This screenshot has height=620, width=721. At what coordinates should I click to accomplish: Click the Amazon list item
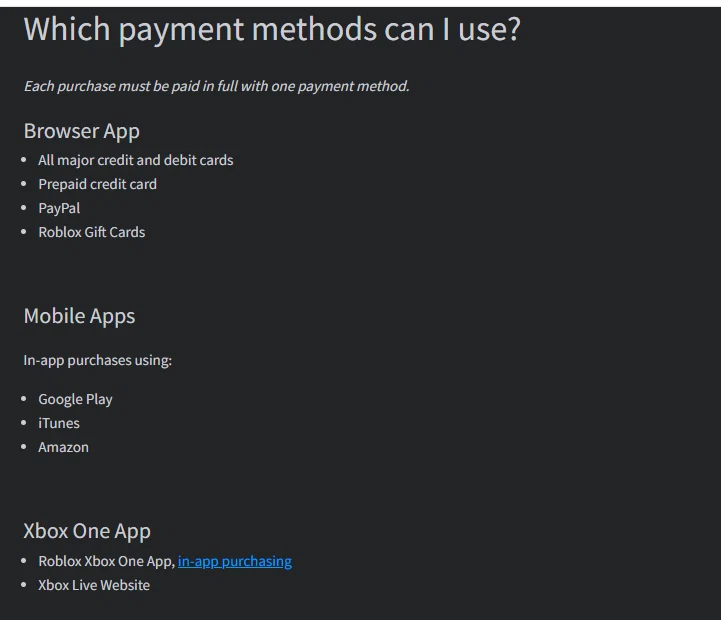click(x=63, y=448)
